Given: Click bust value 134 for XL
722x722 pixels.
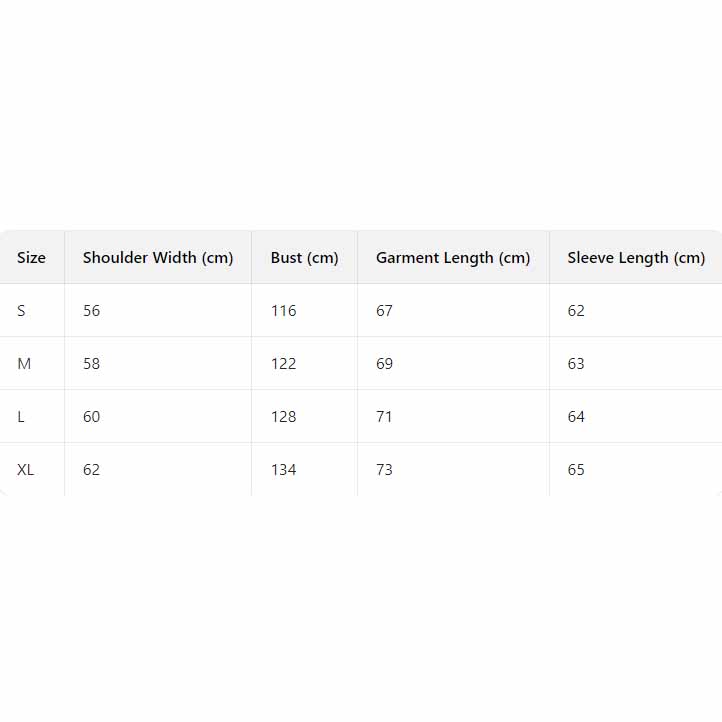Looking at the screenshot, I should point(283,470).
